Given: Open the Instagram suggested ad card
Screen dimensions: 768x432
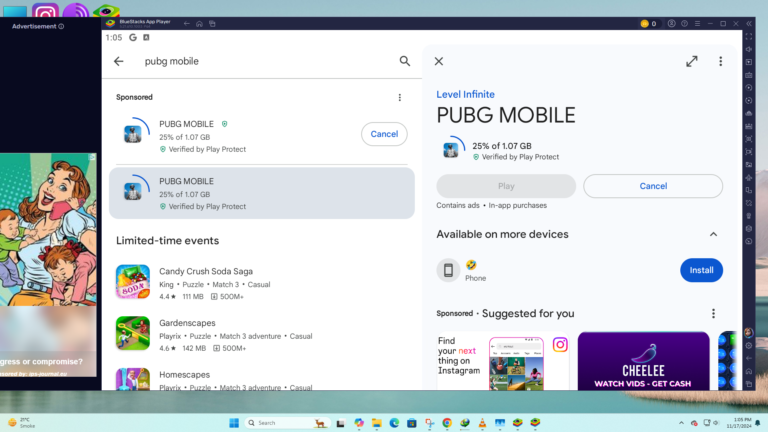Looking at the screenshot, I should 503,361.
